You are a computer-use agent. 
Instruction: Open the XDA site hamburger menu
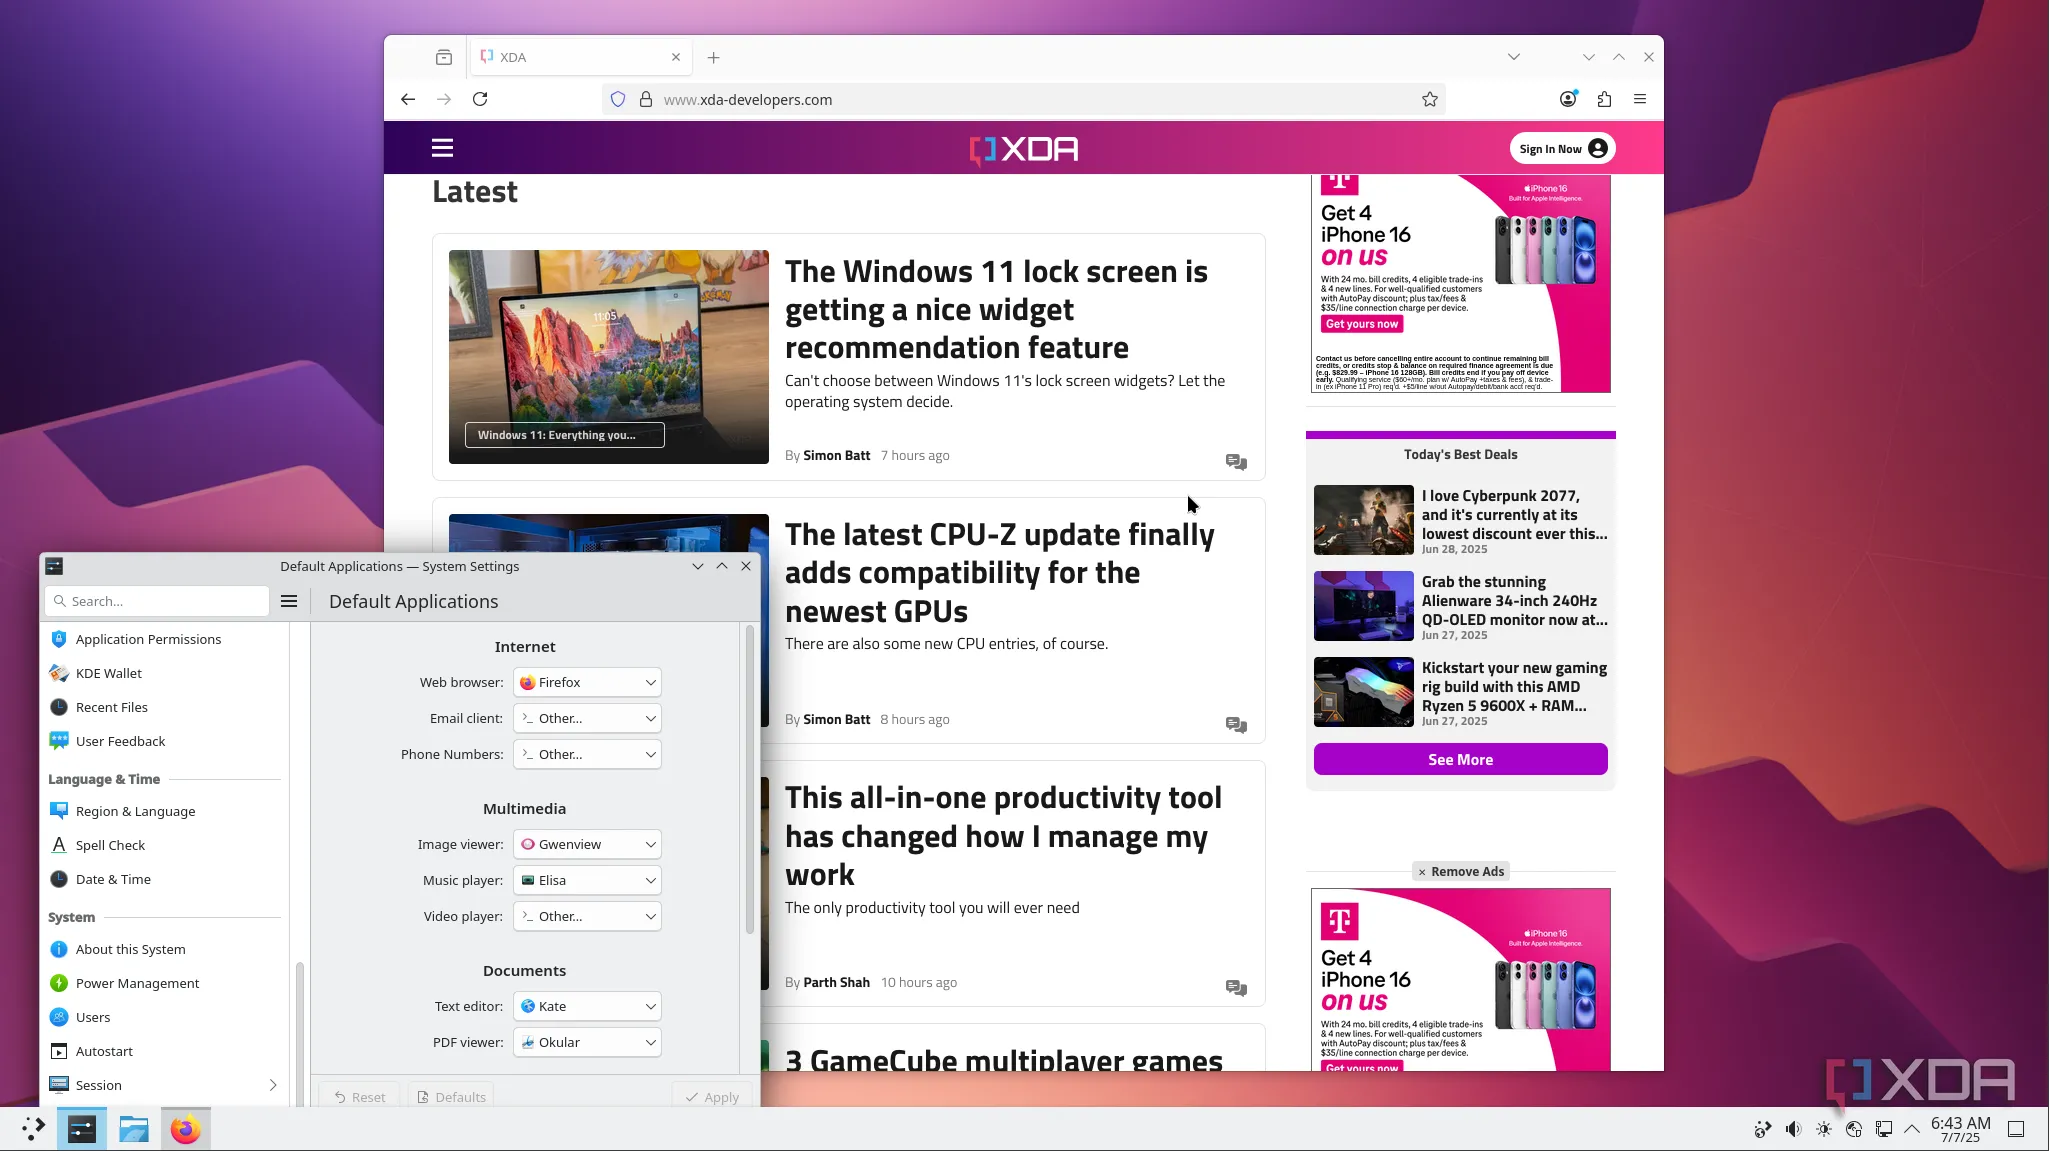click(x=442, y=148)
